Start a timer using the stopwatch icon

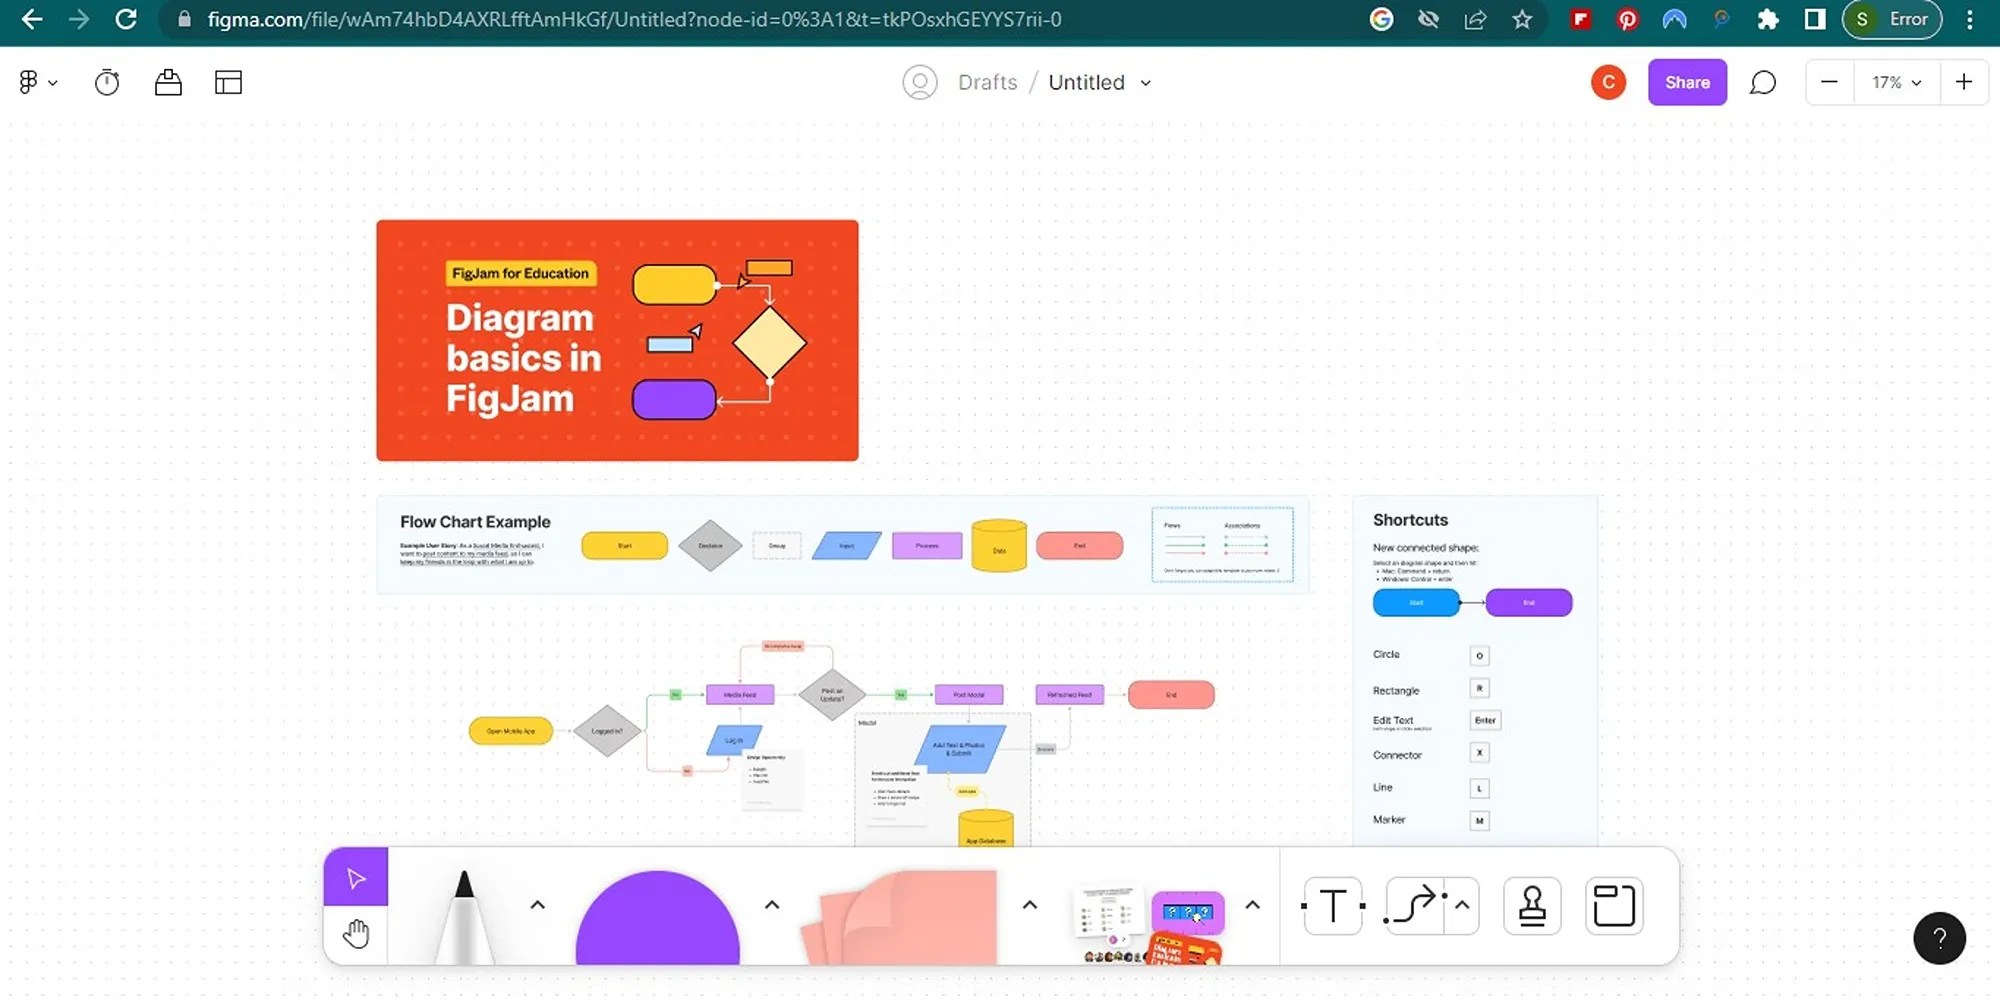(x=107, y=82)
